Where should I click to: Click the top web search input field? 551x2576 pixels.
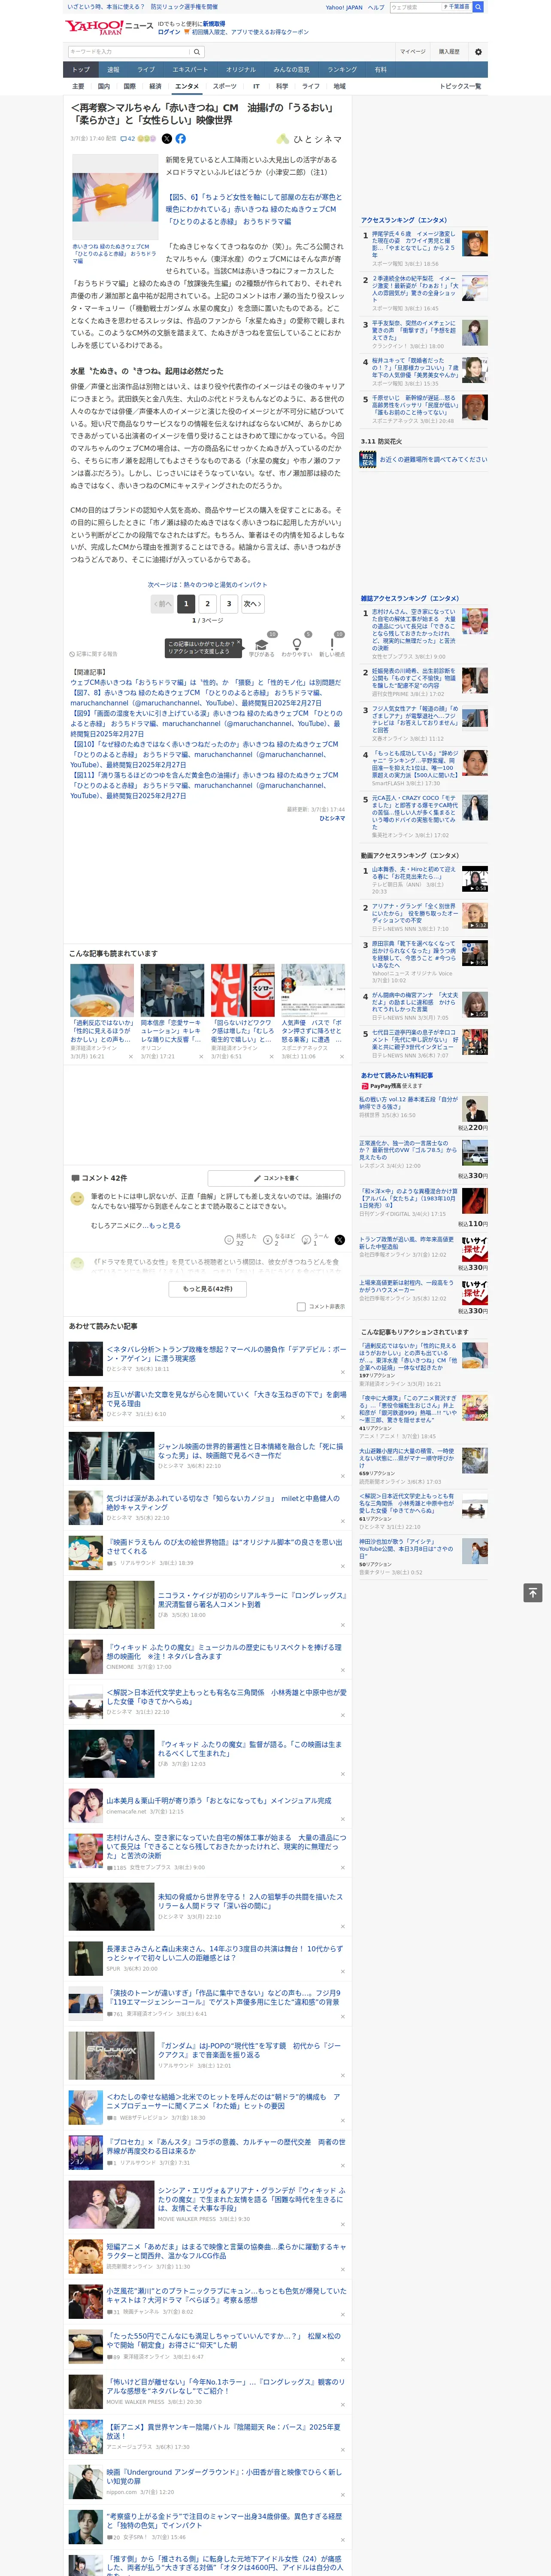415,7
